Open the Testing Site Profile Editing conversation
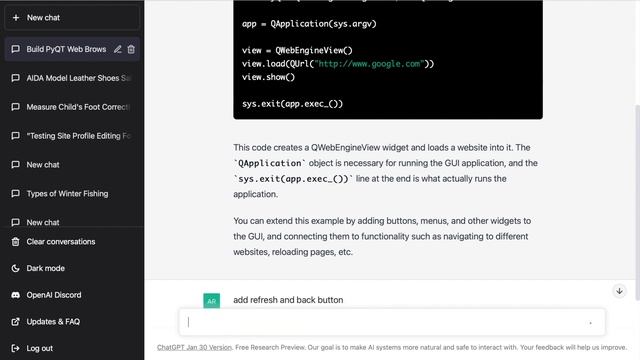The height and width of the screenshot is (360, 640). (x=72, y=136)
